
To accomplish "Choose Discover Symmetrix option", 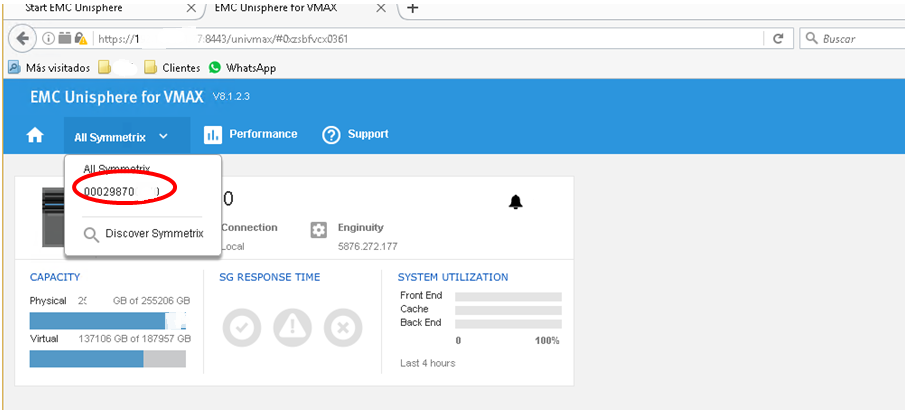I will (x=154, y=234).
